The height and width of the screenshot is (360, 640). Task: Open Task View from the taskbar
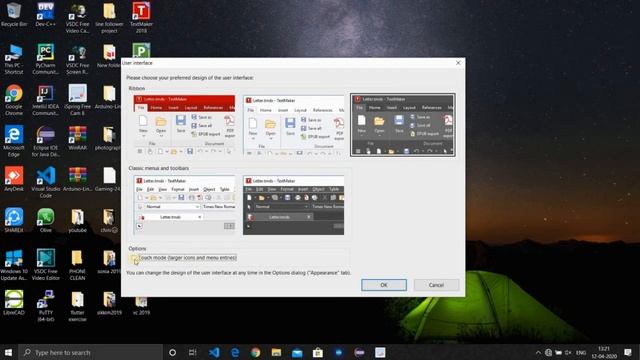click(x=193, y=352)
